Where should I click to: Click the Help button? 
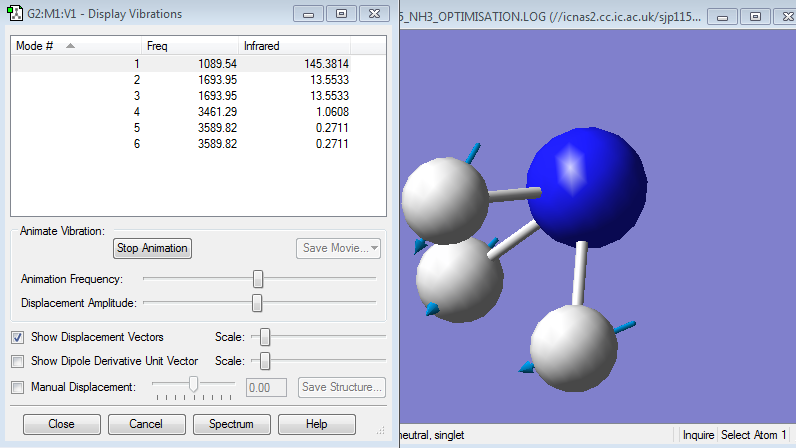[317, 424]
